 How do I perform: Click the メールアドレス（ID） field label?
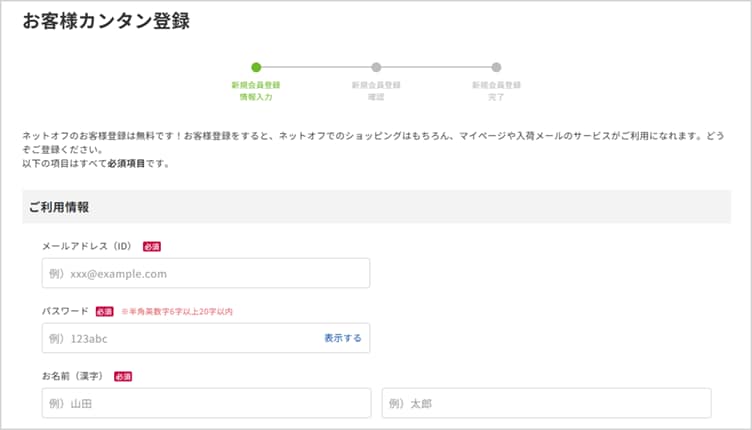88,245
